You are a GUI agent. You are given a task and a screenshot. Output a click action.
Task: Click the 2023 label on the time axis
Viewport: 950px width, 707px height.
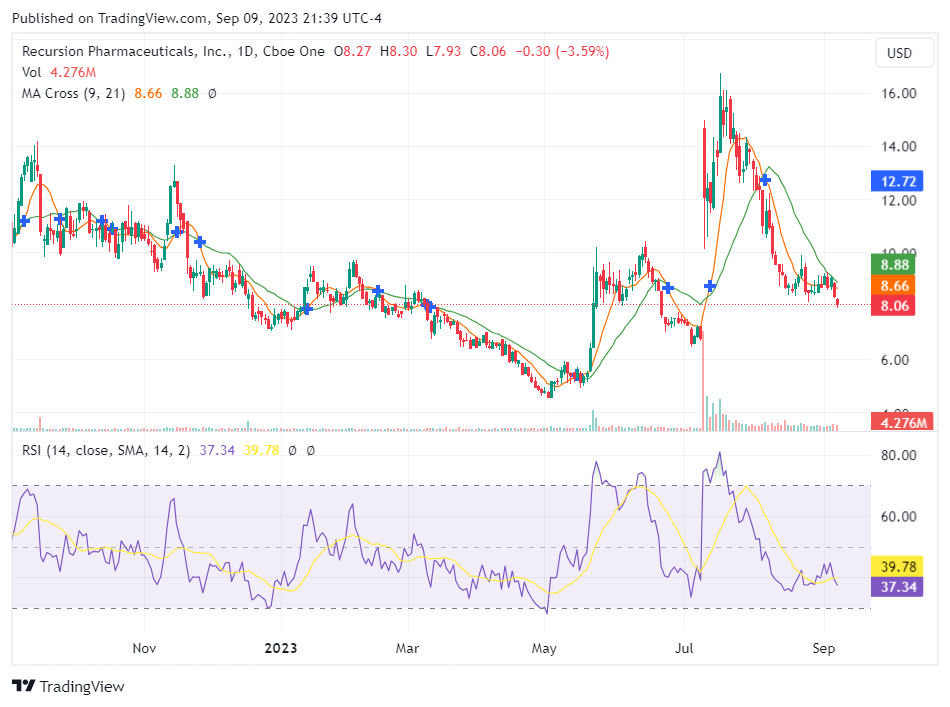281,649
